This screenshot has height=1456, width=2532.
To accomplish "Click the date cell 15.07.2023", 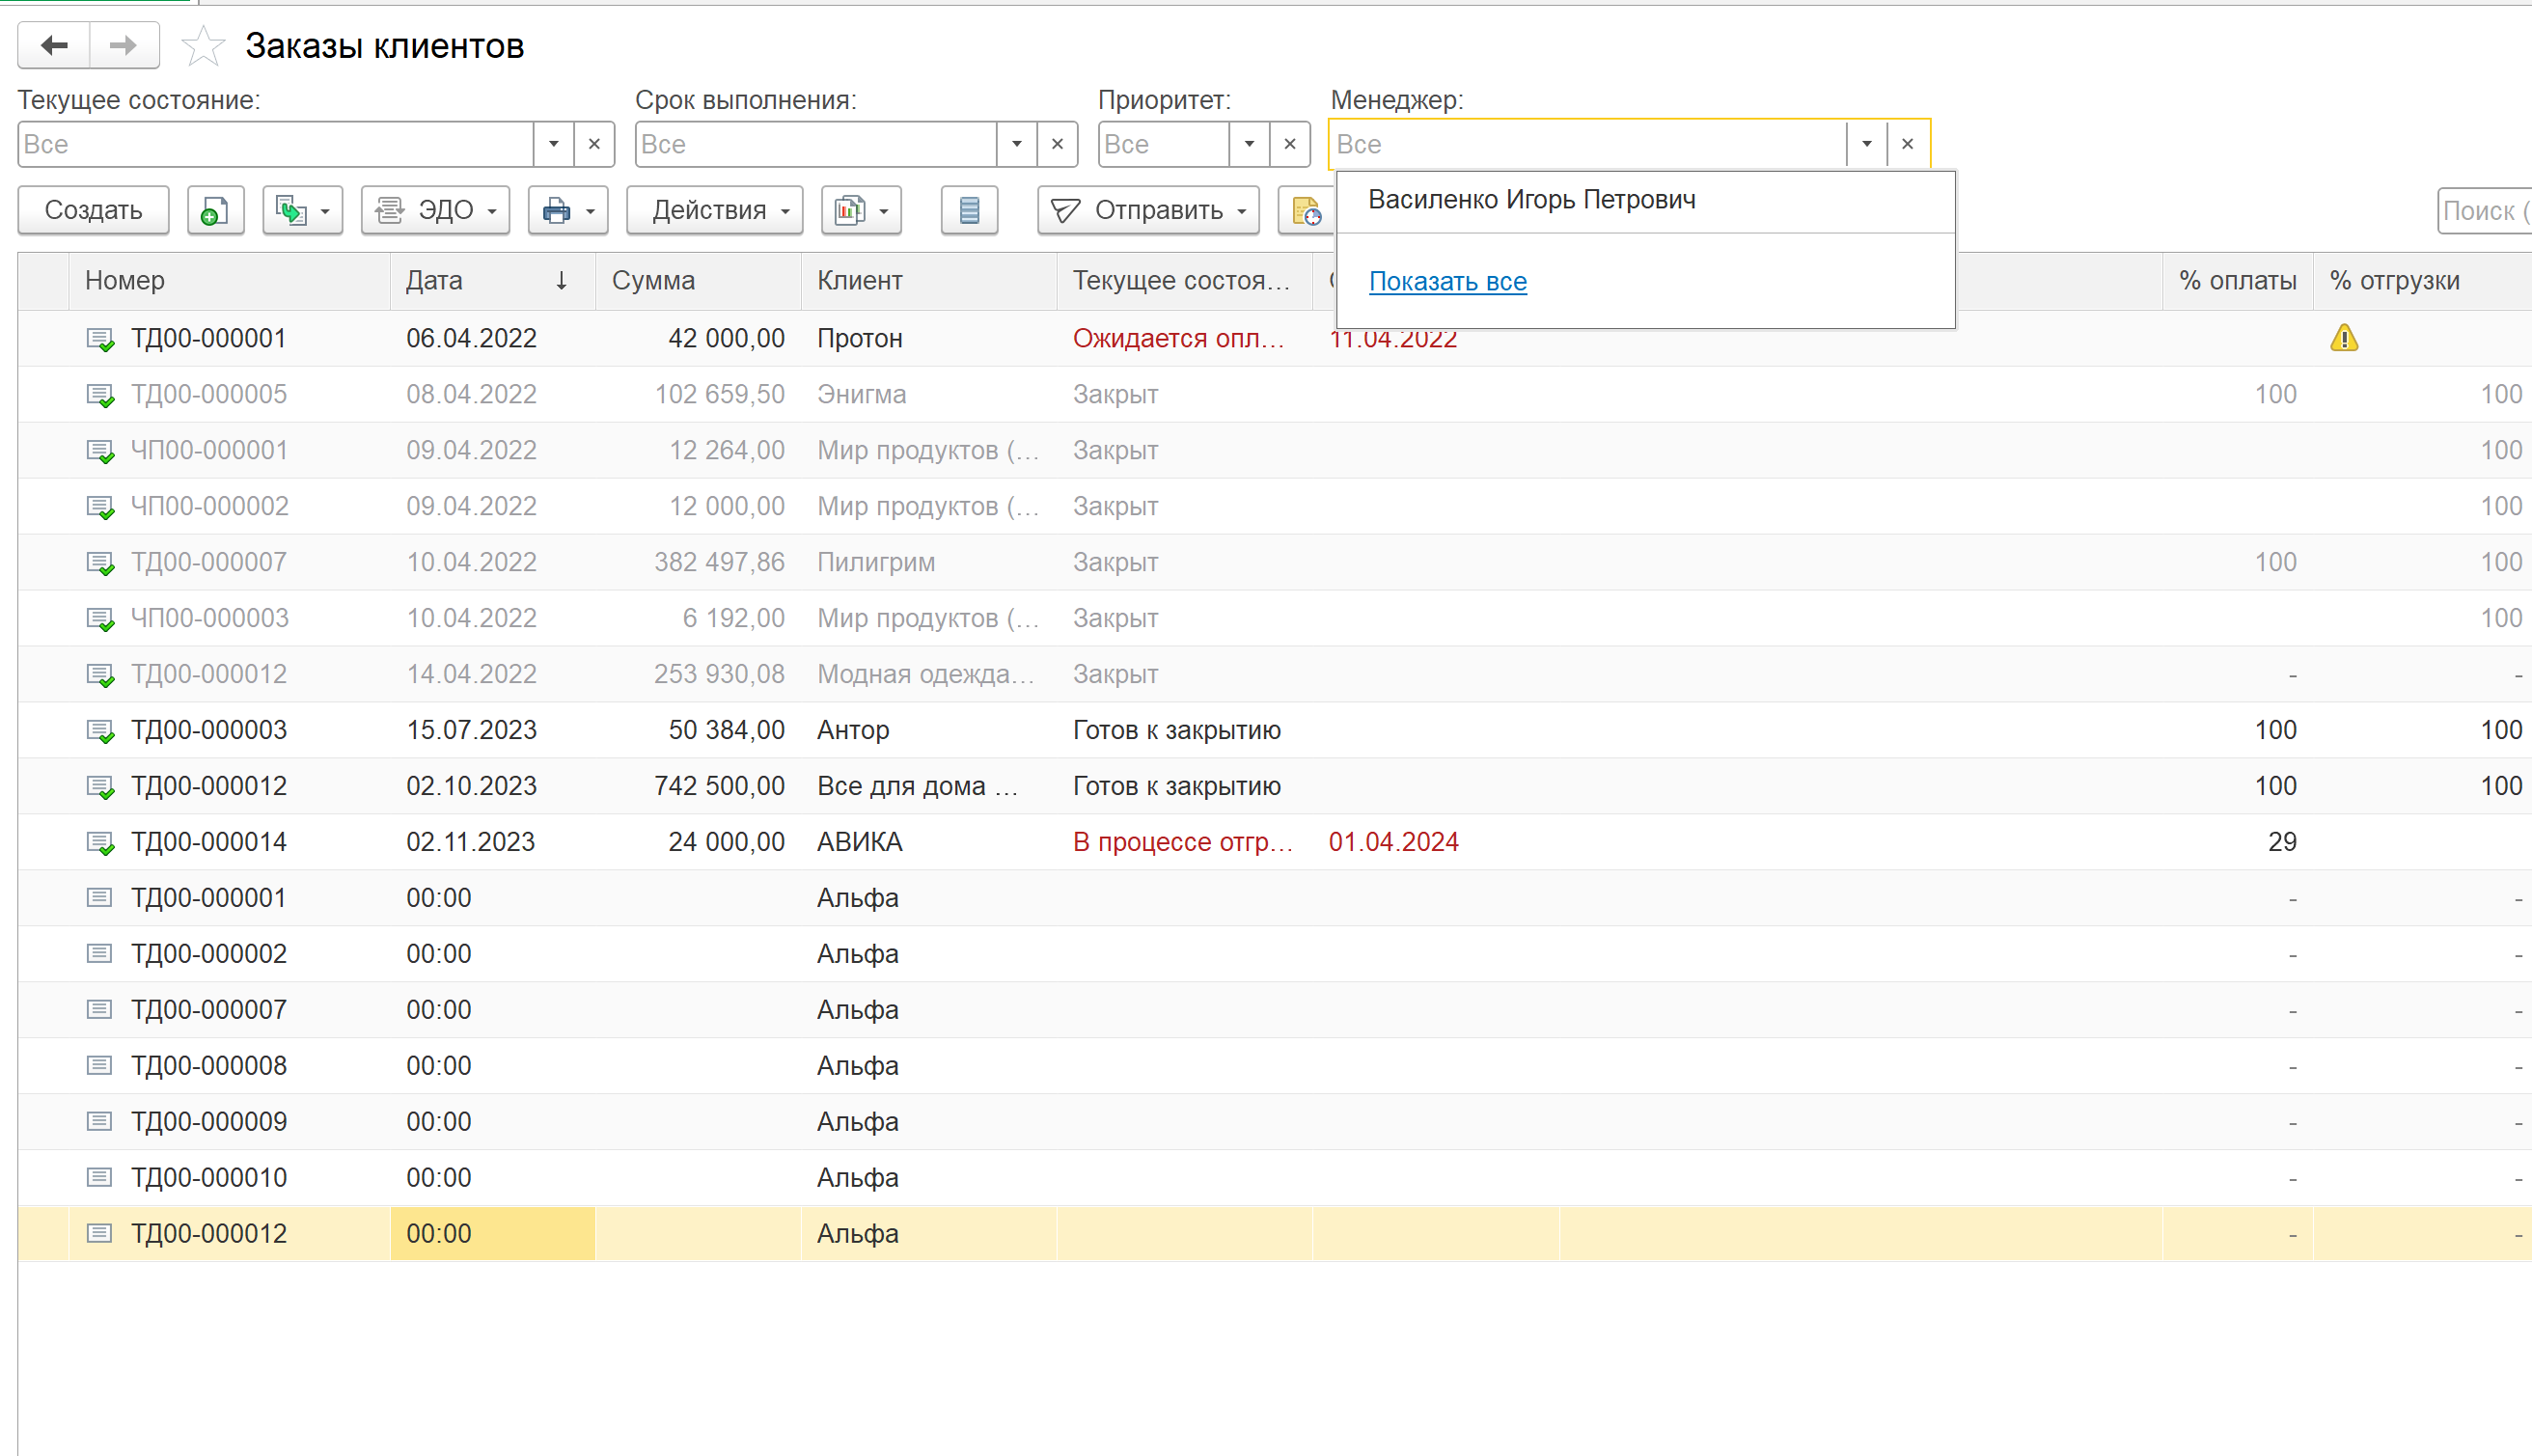I will tap(493, 731).
